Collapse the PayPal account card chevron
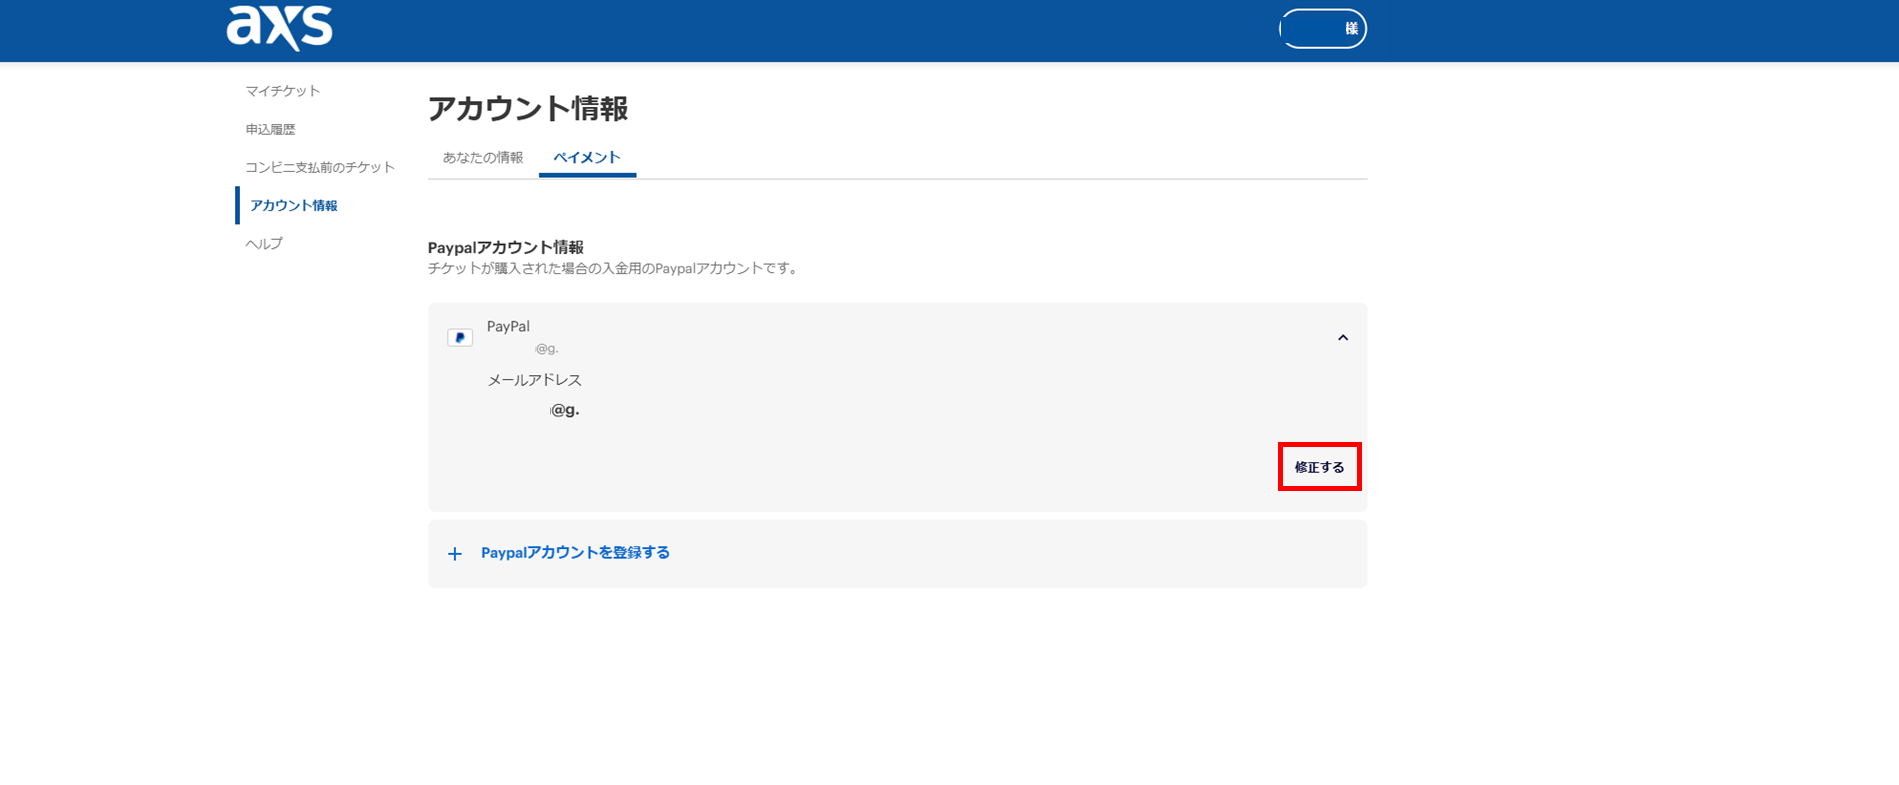Screen dimensions: 1899x785 point(1343,338)
